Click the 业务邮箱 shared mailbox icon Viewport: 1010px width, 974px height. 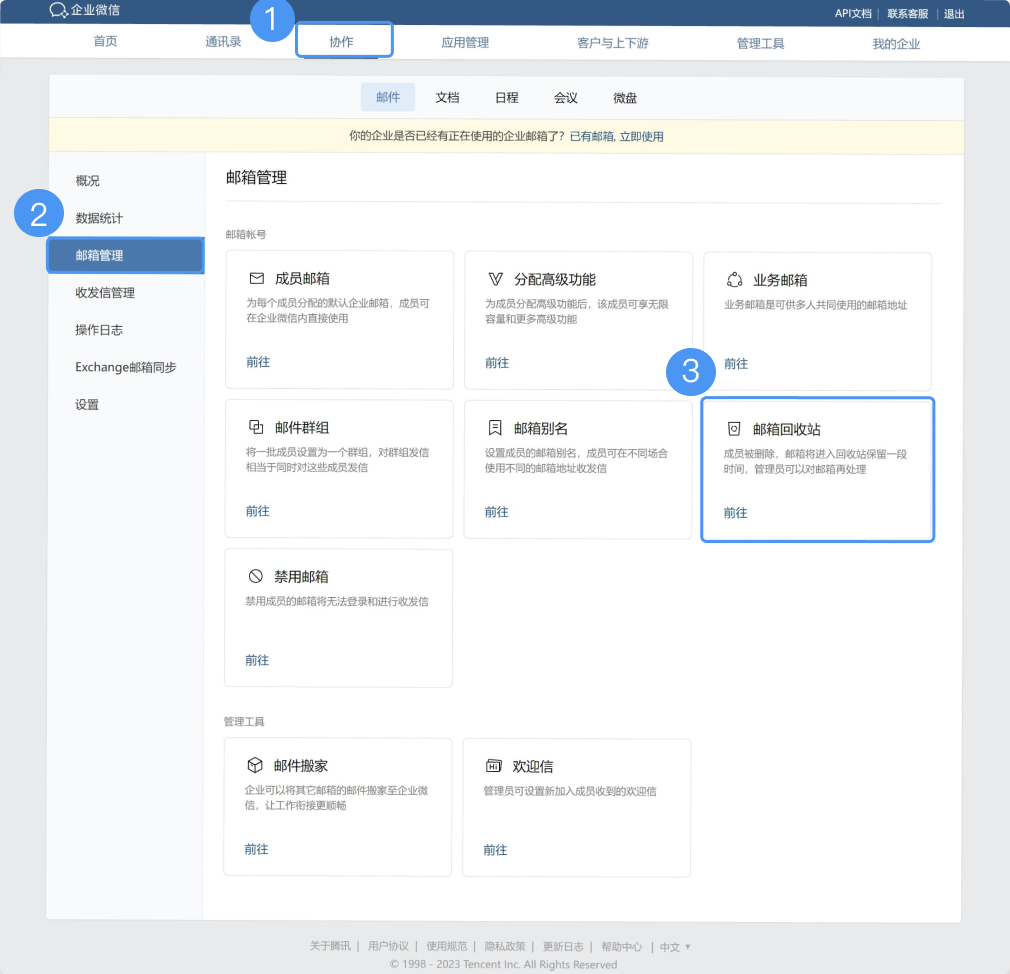[734, 280]
